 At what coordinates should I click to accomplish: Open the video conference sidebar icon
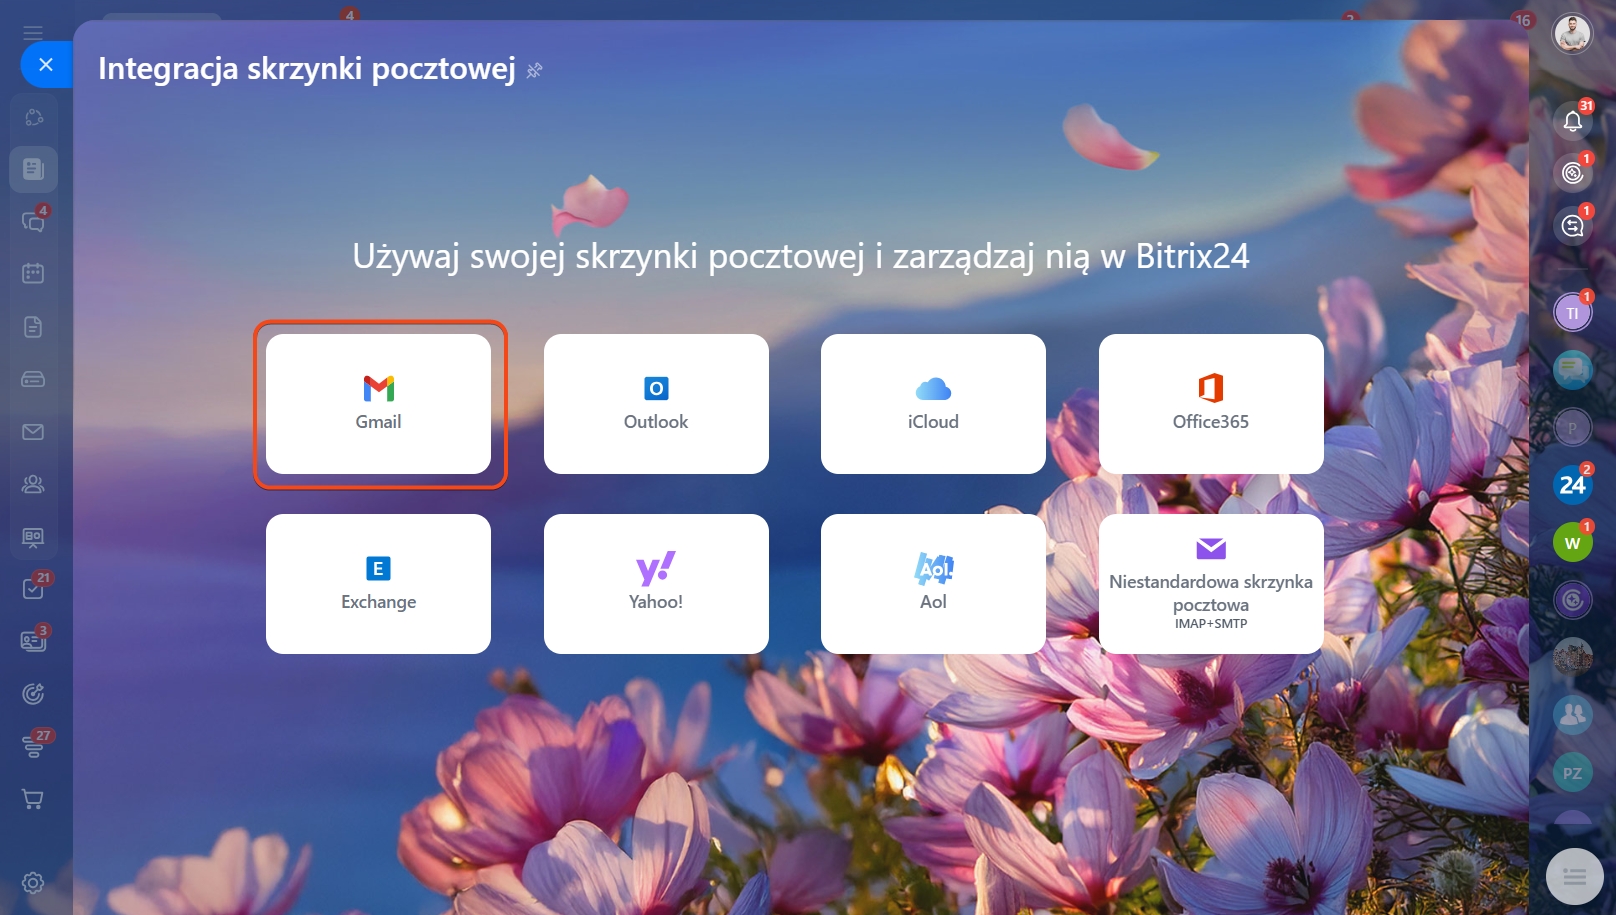point(33,537)
